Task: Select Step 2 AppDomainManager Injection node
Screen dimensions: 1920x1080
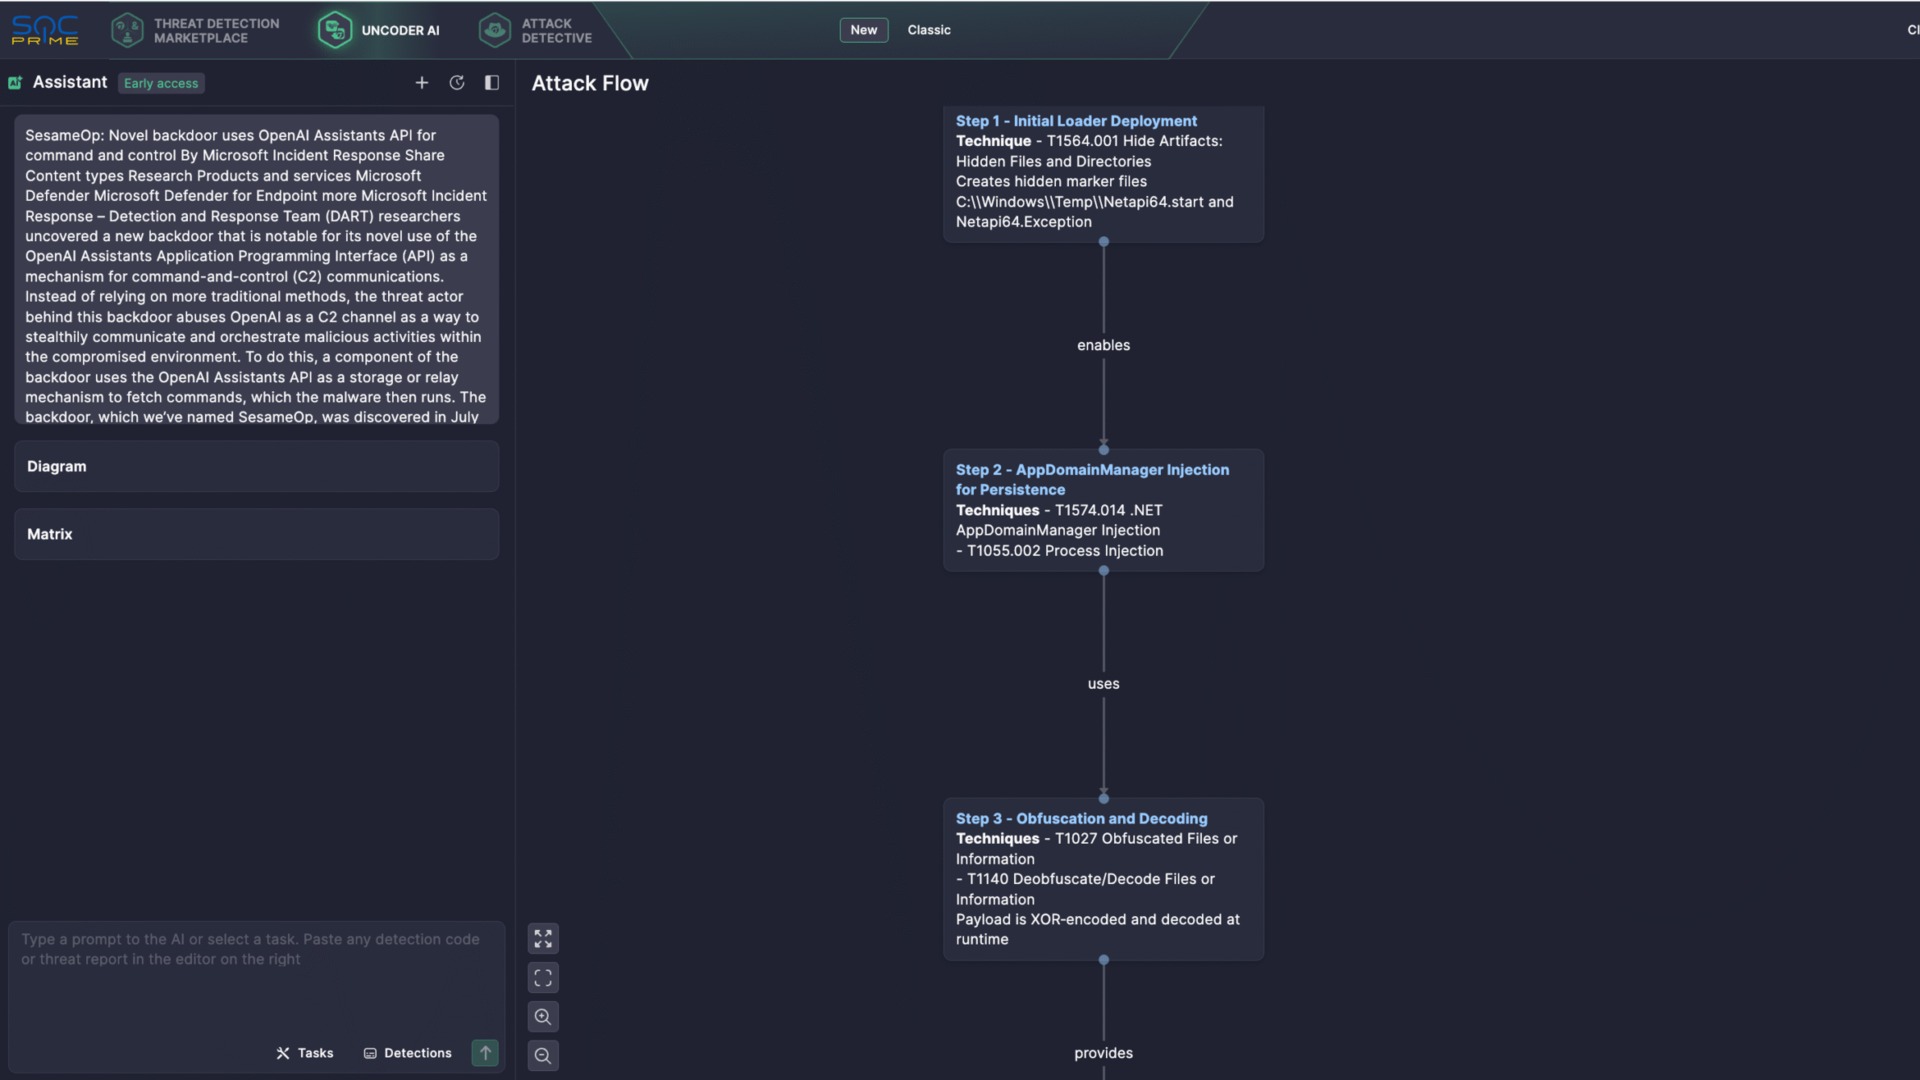Action: (x=1103, y=510)
